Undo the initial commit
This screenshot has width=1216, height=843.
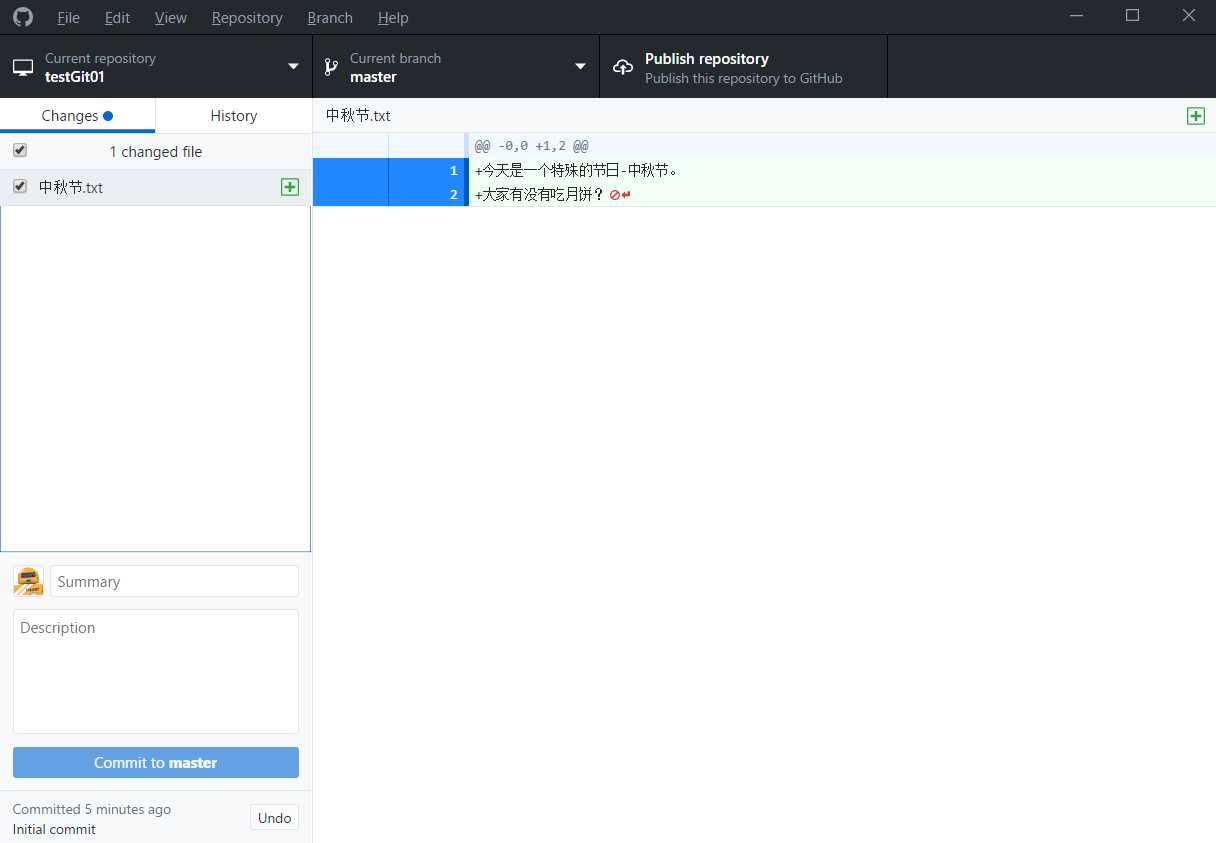pos(274,818)
